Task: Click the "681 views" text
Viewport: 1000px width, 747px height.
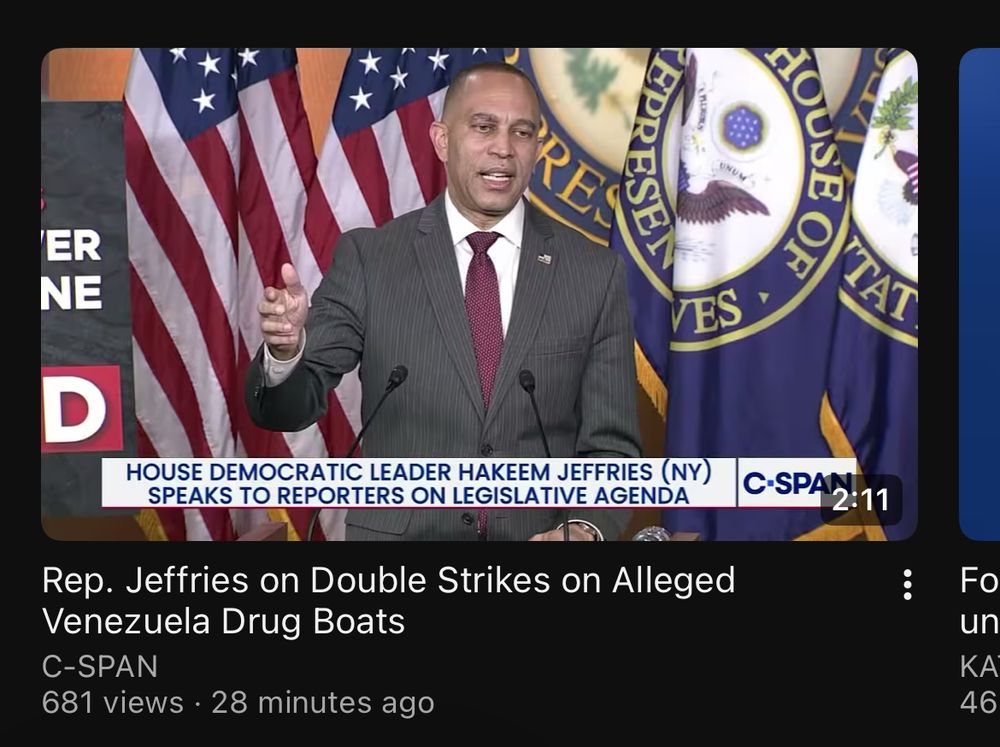Action: coord(112,703)
